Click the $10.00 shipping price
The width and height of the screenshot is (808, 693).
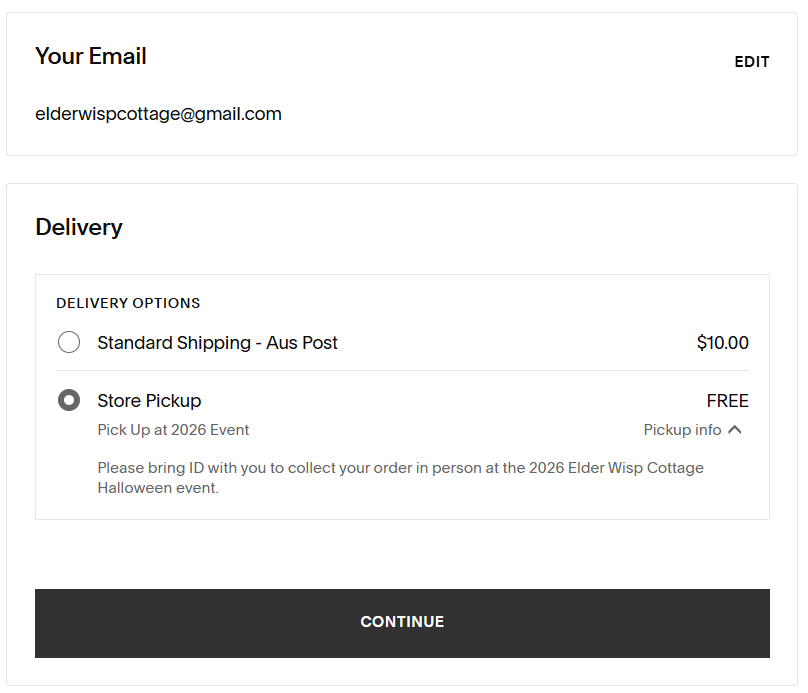(x=722, y=343)
